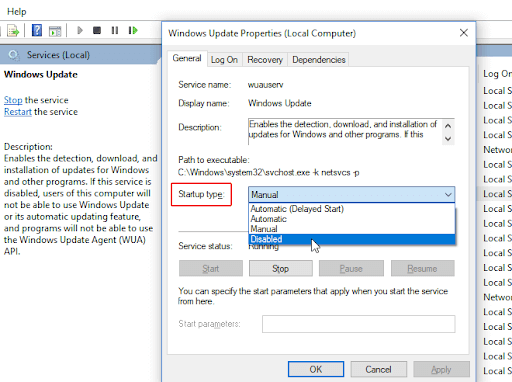
Task: Select the Services (Local) header icon
Action: (x=13, y=55)
